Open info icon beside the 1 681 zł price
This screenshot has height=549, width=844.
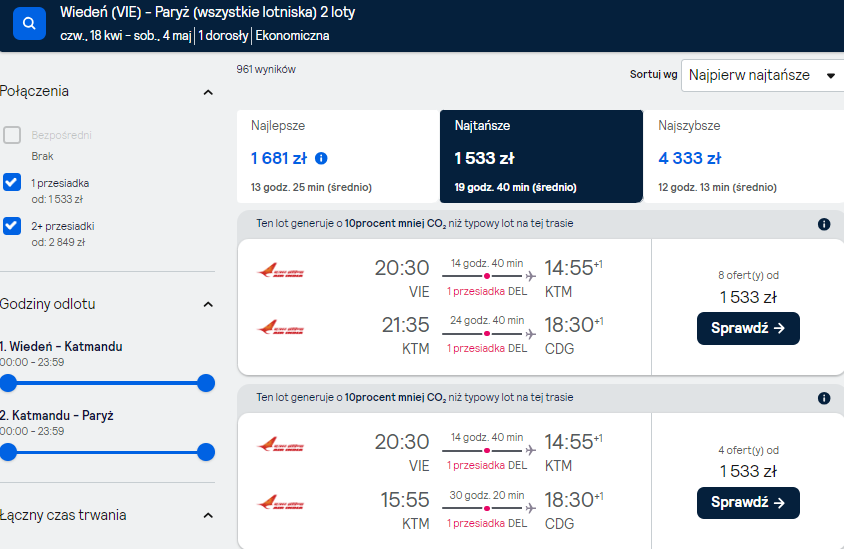[x=321, y=158]
